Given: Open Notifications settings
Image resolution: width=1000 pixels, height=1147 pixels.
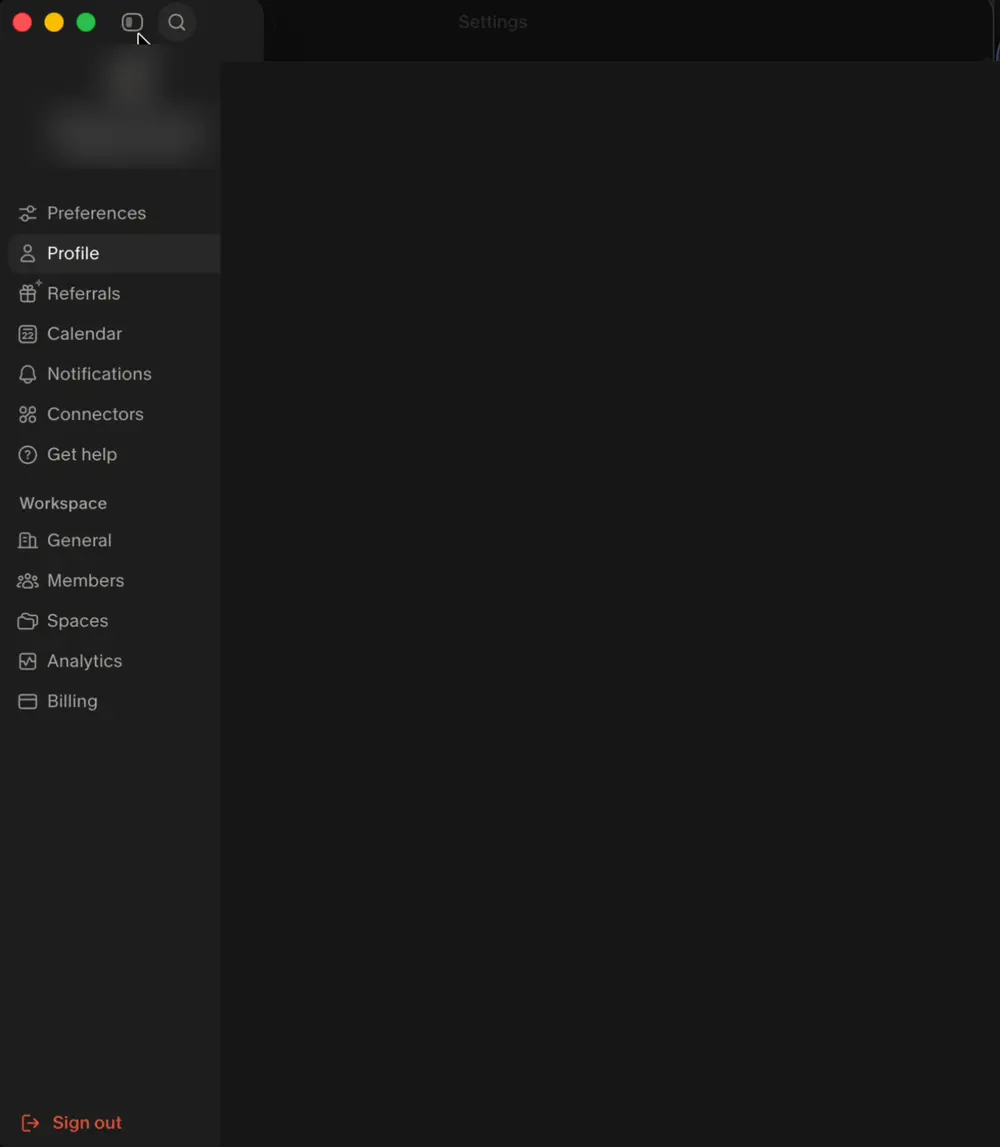Looking at the screenshot, I should 114,375.
